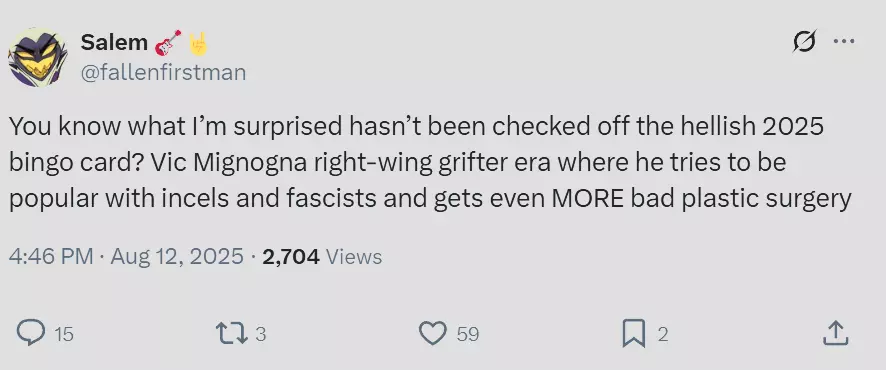Click the Aug 12, 2025 date
Screen dimensions: 886x370
click(x=177, y=256)
